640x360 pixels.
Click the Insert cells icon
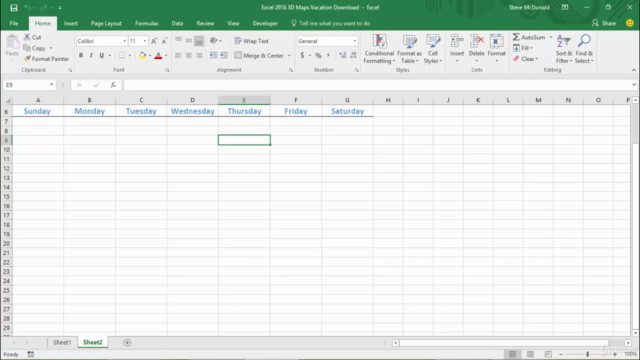457,42
